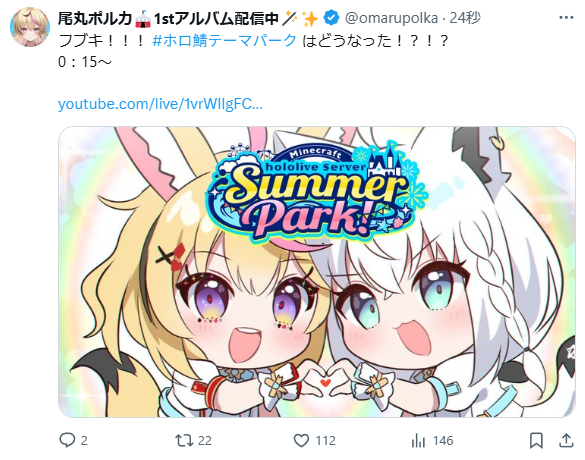Open the 24秒 timestamp

point(465,18)
